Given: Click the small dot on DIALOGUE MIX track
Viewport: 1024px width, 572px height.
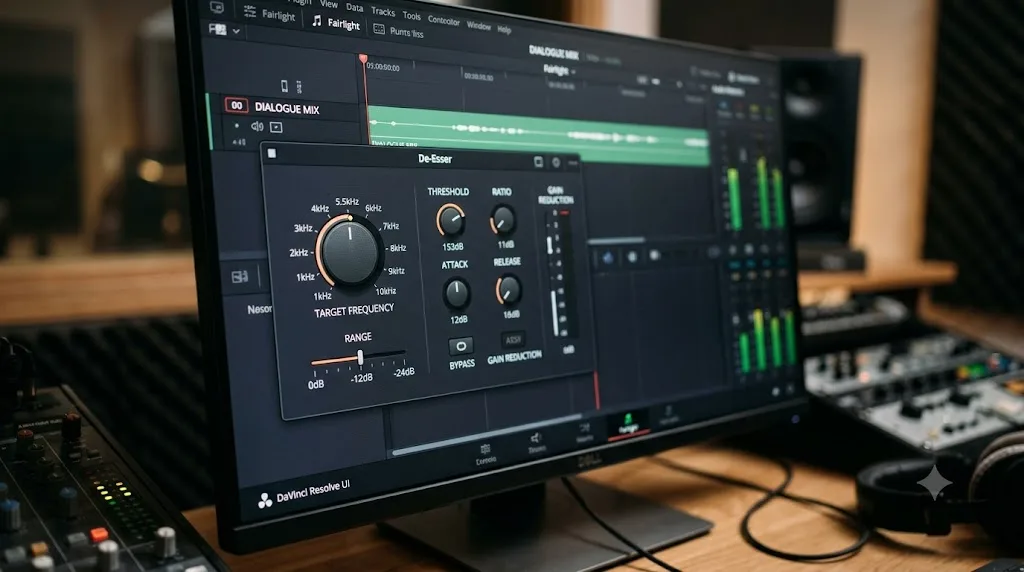Looking at the screenshot, I should pos(236,125).
